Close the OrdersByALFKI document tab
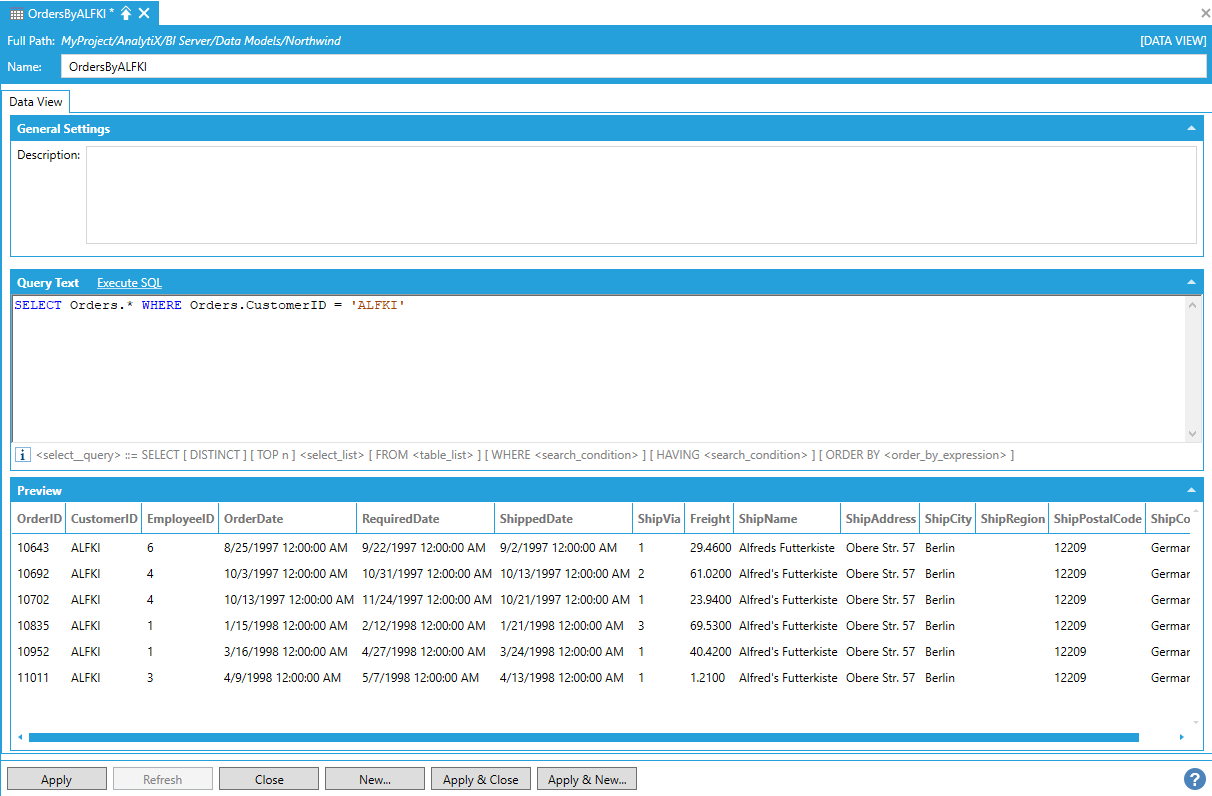Viewport: 1212px width, 796px height. pos(145,13)
